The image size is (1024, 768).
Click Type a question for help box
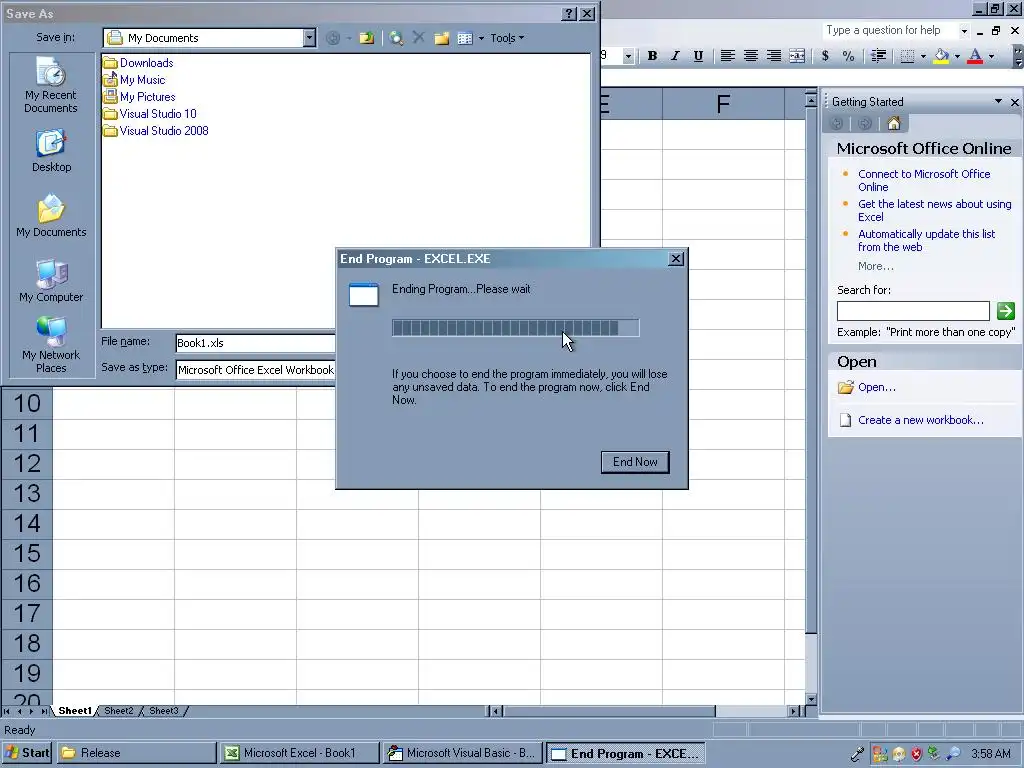(x=889, y=30)
